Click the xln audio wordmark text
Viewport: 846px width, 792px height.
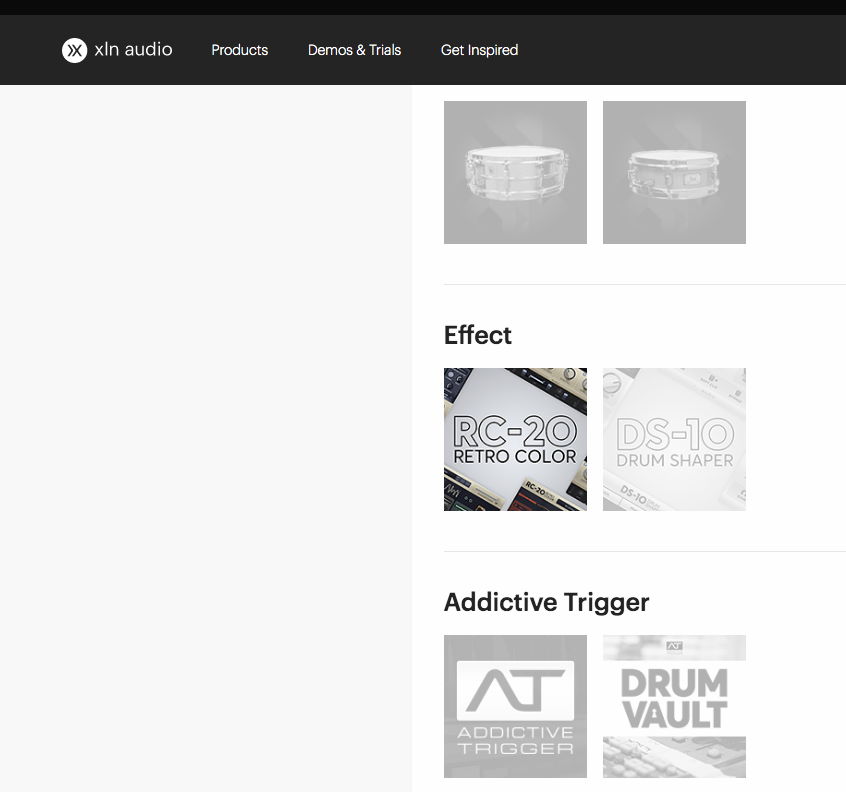[133, 50]
